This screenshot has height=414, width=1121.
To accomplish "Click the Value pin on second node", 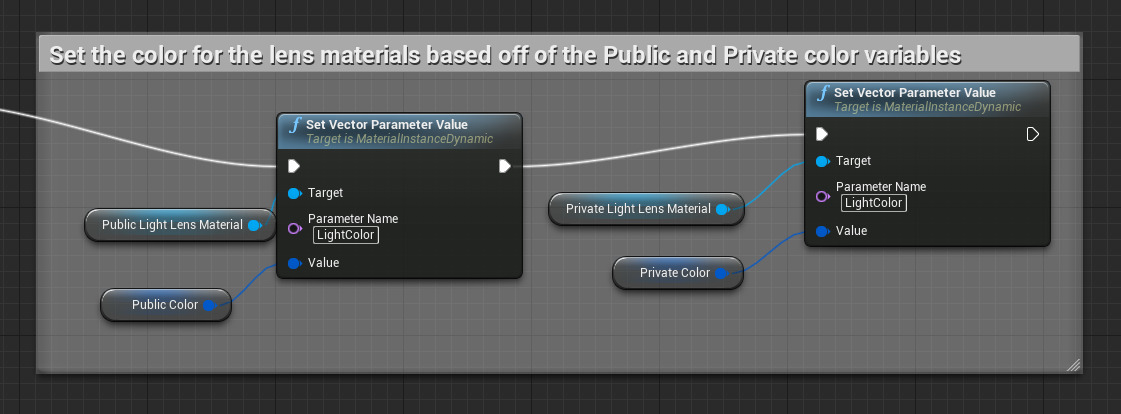I will [822, 231].
